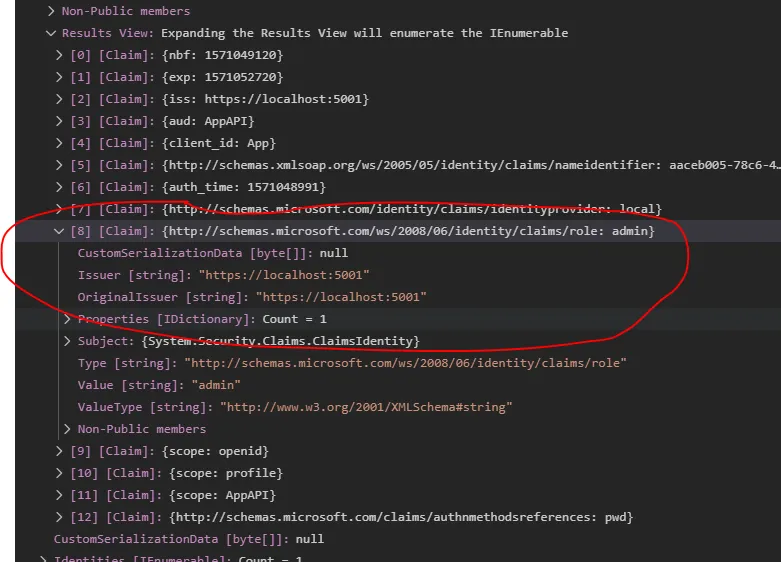Expand claim [12] authnmethodsreferences chevron
Viewport: 781px width, 562px height.
pos(59,517)
